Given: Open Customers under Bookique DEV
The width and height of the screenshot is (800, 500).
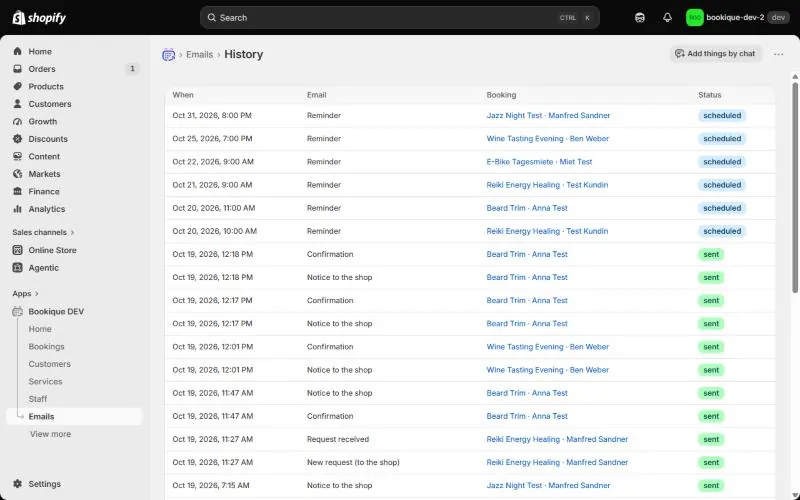Looking at the screenshot, I should (x=49, y=364).
